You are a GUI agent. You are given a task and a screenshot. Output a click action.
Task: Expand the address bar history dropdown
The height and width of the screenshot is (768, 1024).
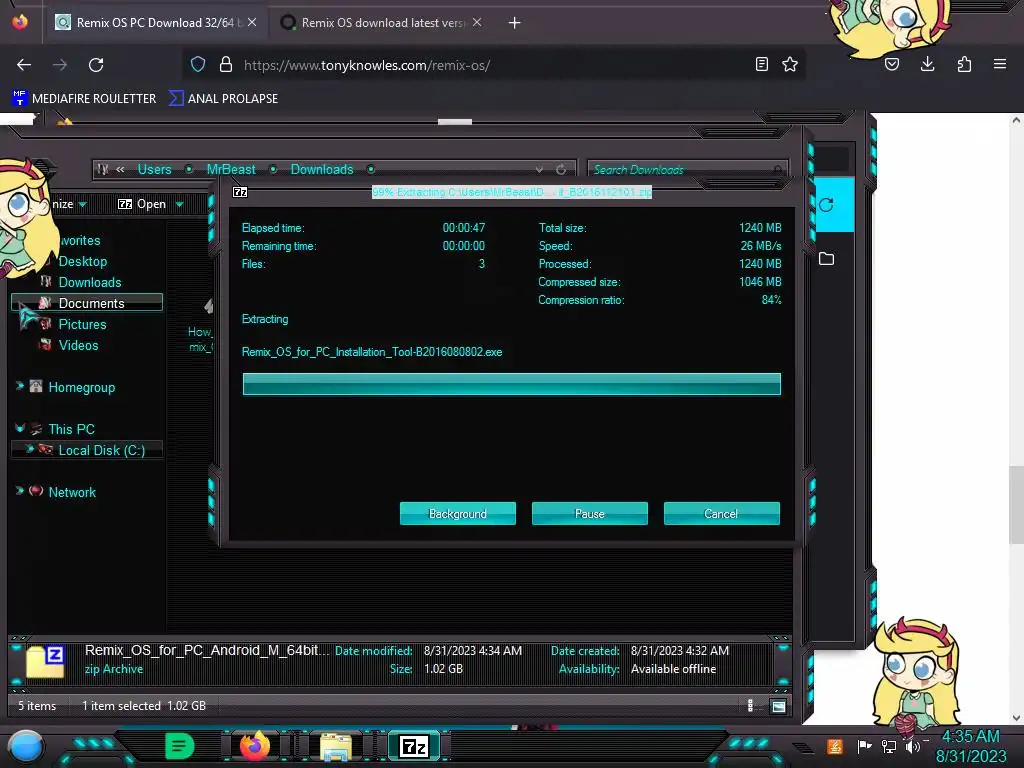pos(539,170)
